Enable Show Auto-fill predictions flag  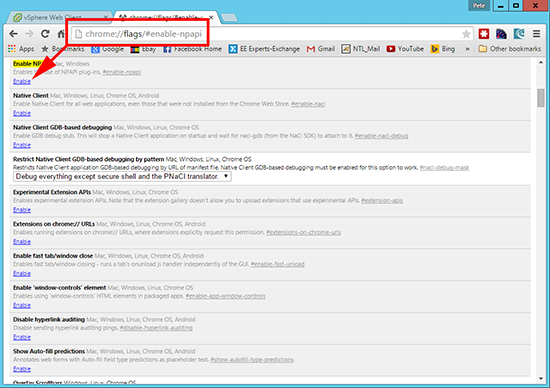point(22,369)
